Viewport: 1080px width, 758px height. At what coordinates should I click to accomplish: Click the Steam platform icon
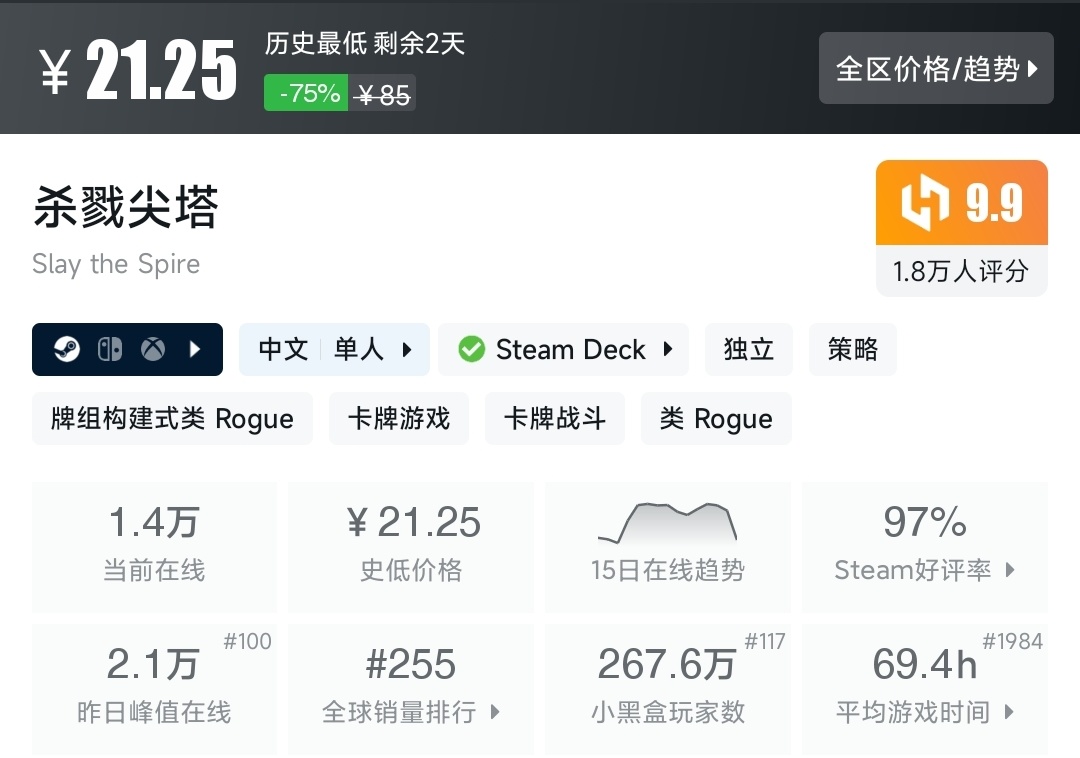(67, 349)
